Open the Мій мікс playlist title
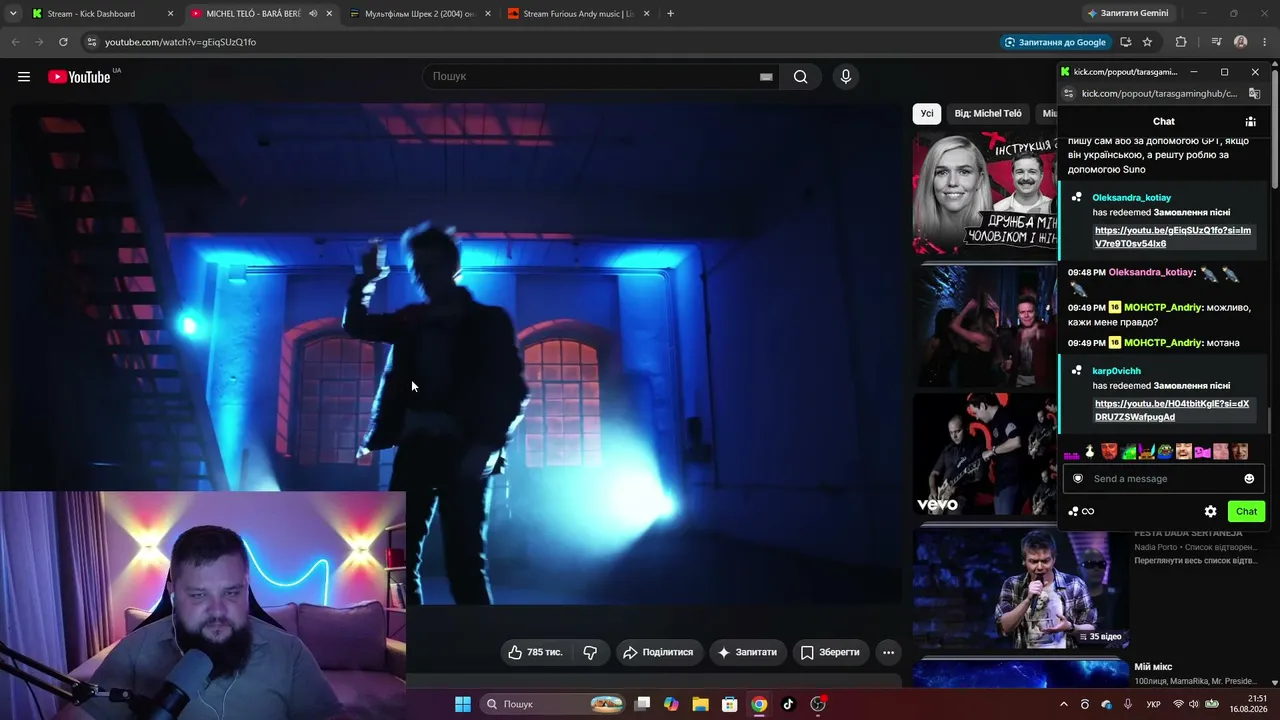 pos(1153,667)
